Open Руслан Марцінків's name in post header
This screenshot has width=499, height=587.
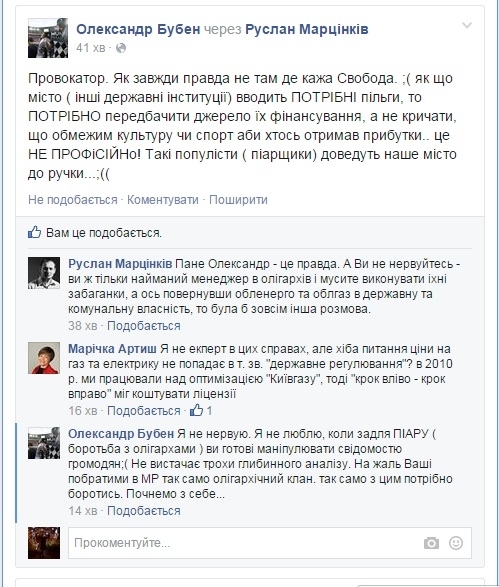(x=307, y=29)
